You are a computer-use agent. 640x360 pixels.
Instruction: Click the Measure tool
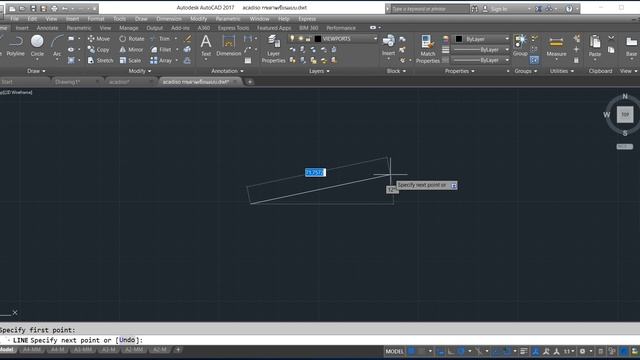click(x=556, y=45)
